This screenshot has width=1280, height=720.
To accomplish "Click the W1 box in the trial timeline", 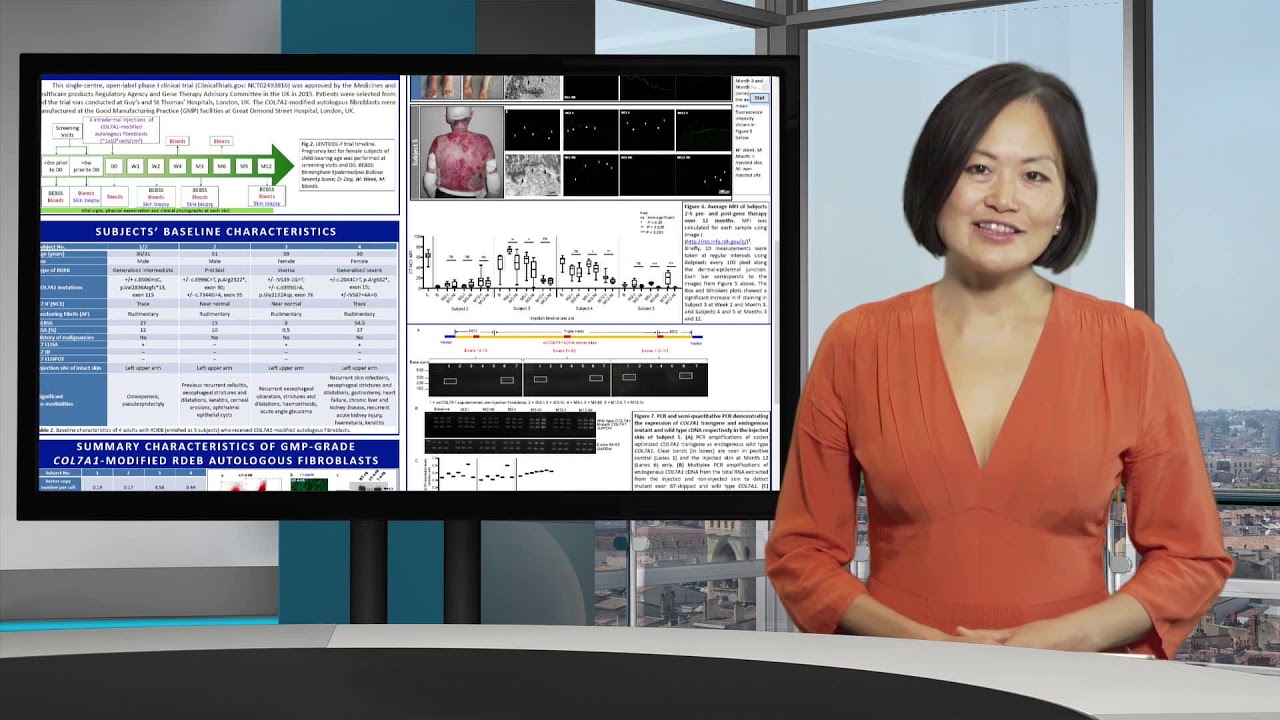I will 135,166.
